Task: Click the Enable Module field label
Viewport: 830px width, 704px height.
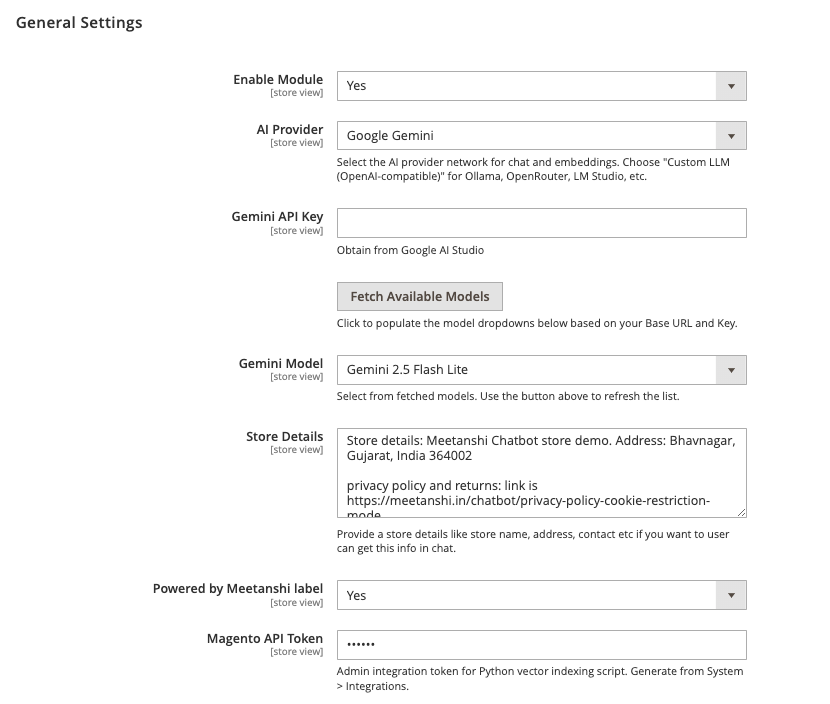Action: (x=278, y=79)
